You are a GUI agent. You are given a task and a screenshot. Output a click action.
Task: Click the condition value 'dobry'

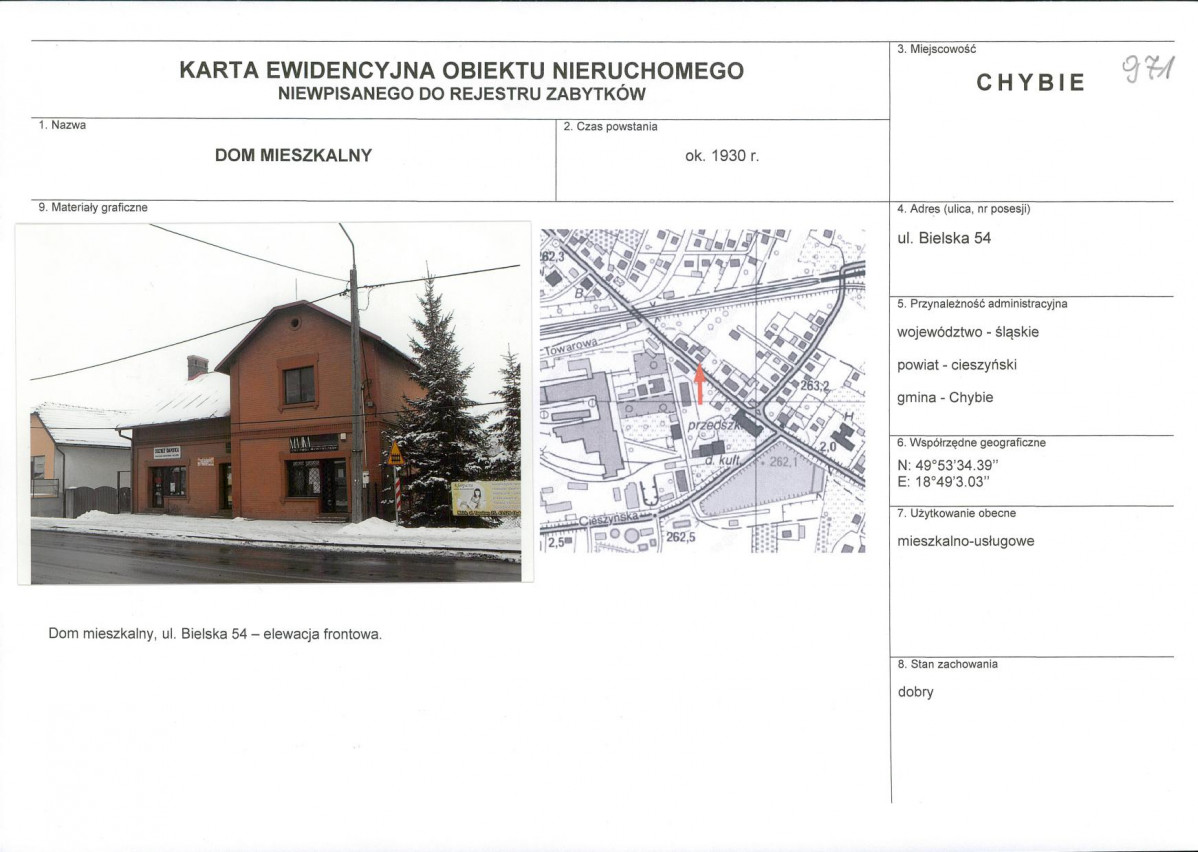[915, 692]
